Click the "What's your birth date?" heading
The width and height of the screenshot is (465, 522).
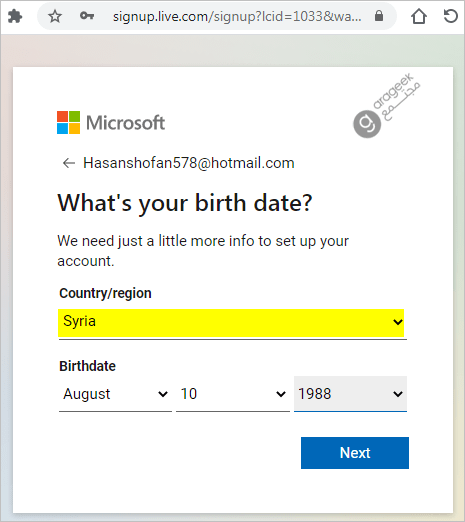coord(185,203)
